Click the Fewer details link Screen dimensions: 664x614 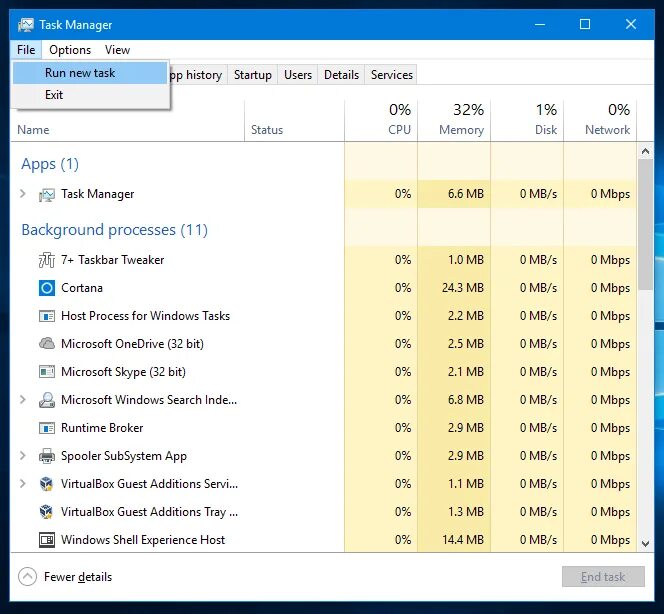(78, 577)
